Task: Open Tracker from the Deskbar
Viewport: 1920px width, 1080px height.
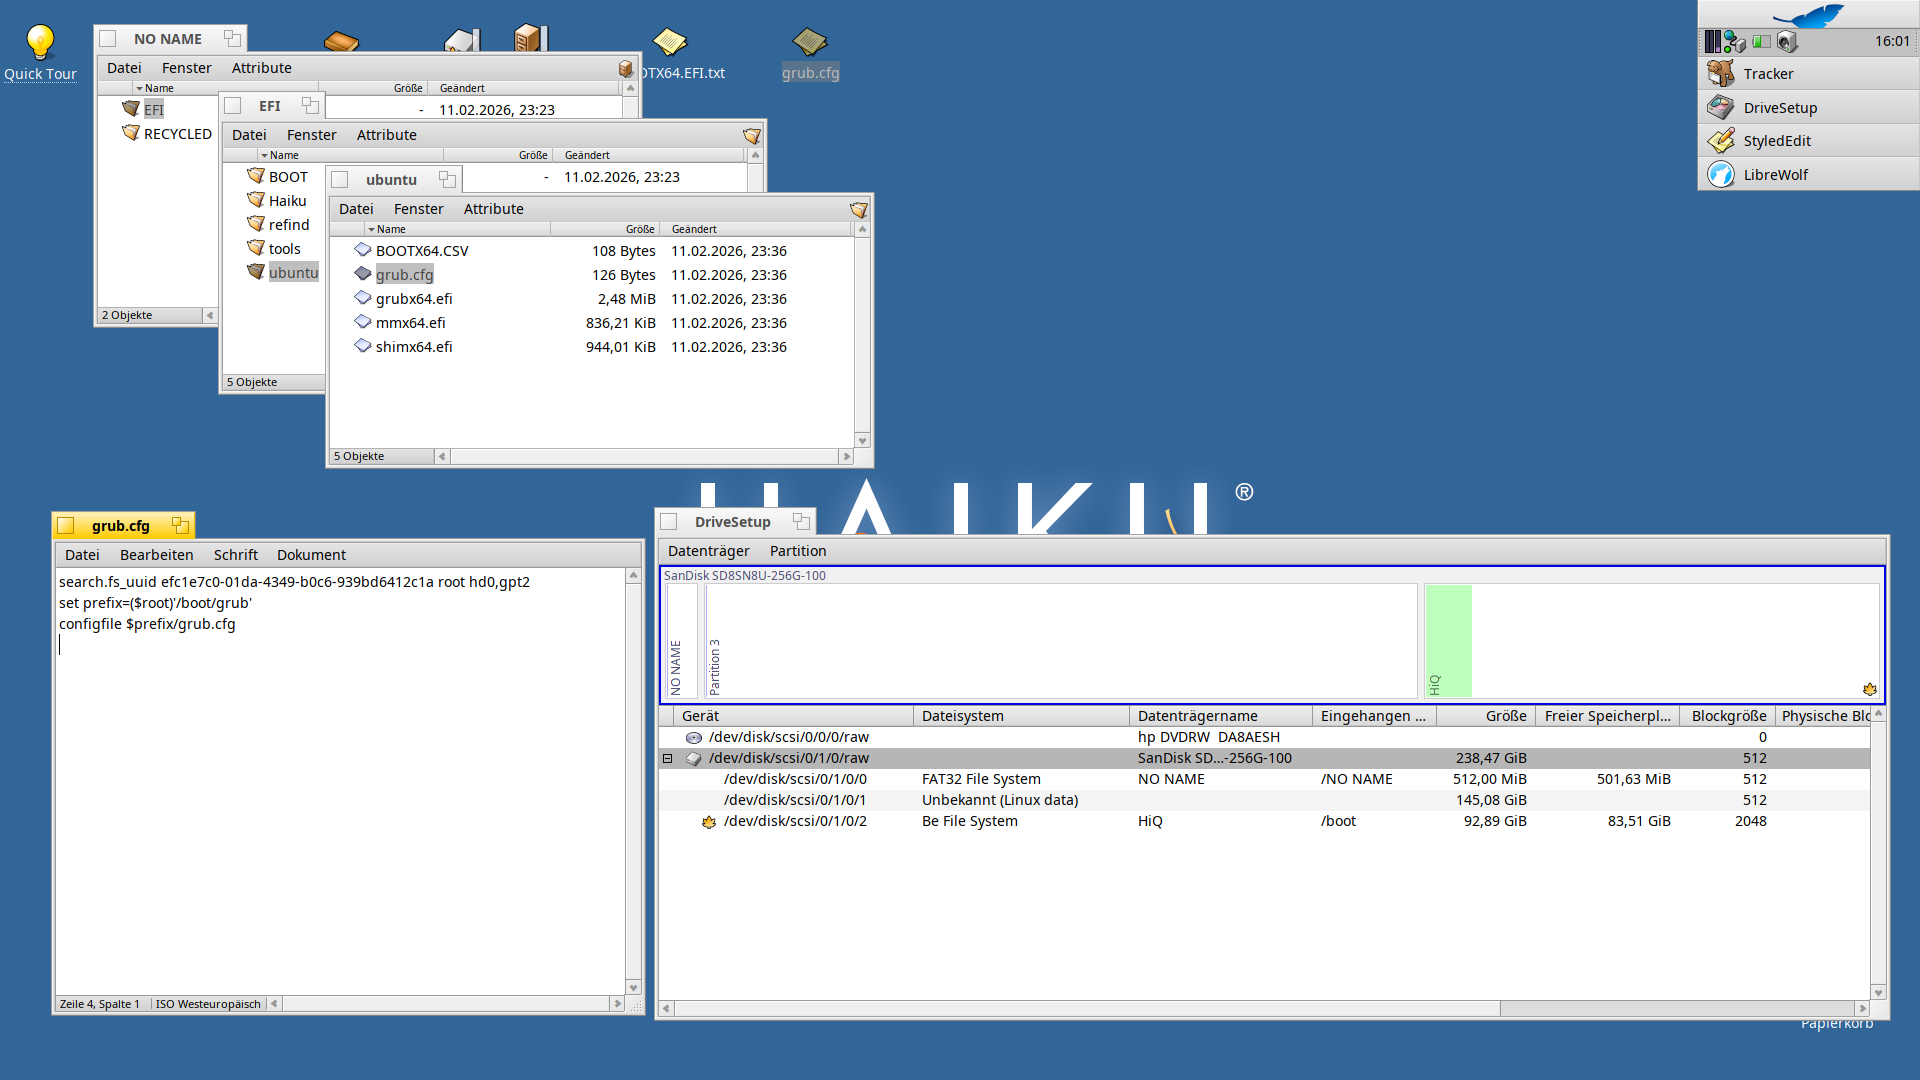Action: pos(1767,74)
